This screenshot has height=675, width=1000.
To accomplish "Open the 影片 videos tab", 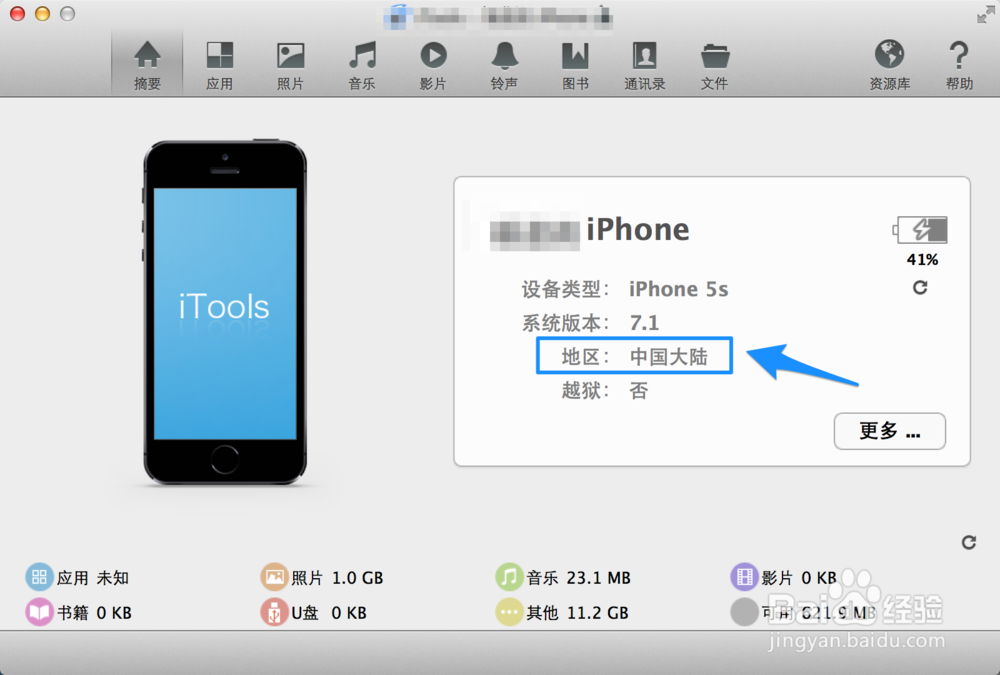I will pyautogui.click(x=433, y=64).
